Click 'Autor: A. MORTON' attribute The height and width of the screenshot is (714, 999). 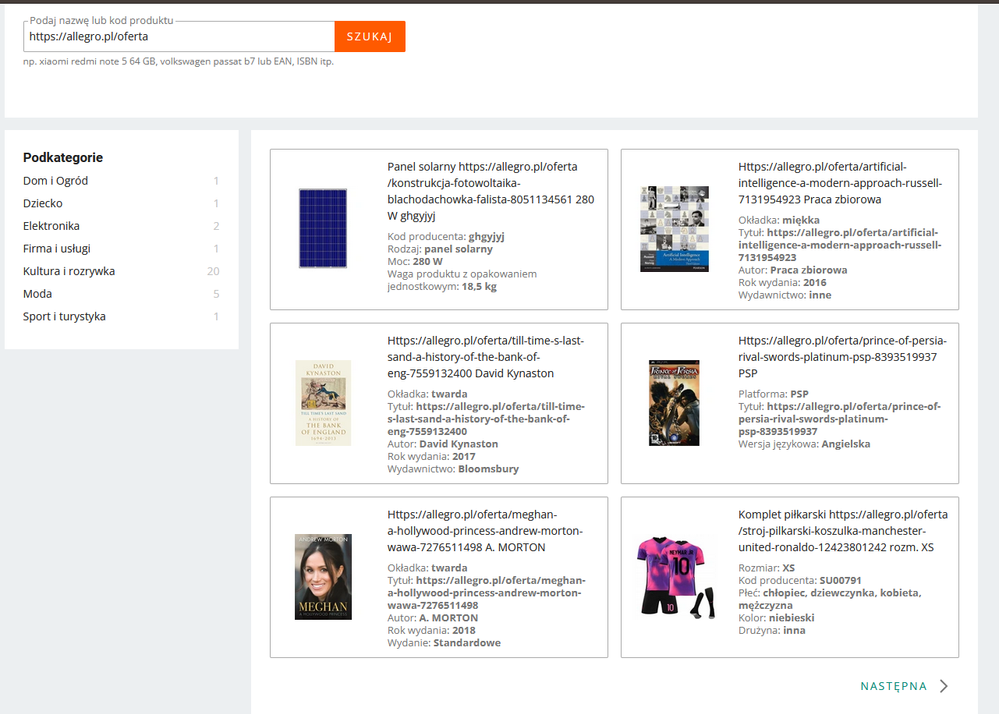[x=433, y=618]
